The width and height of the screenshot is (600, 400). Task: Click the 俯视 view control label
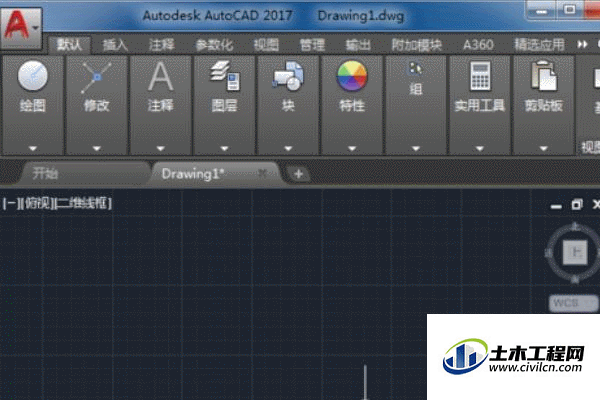pos(37,204)
